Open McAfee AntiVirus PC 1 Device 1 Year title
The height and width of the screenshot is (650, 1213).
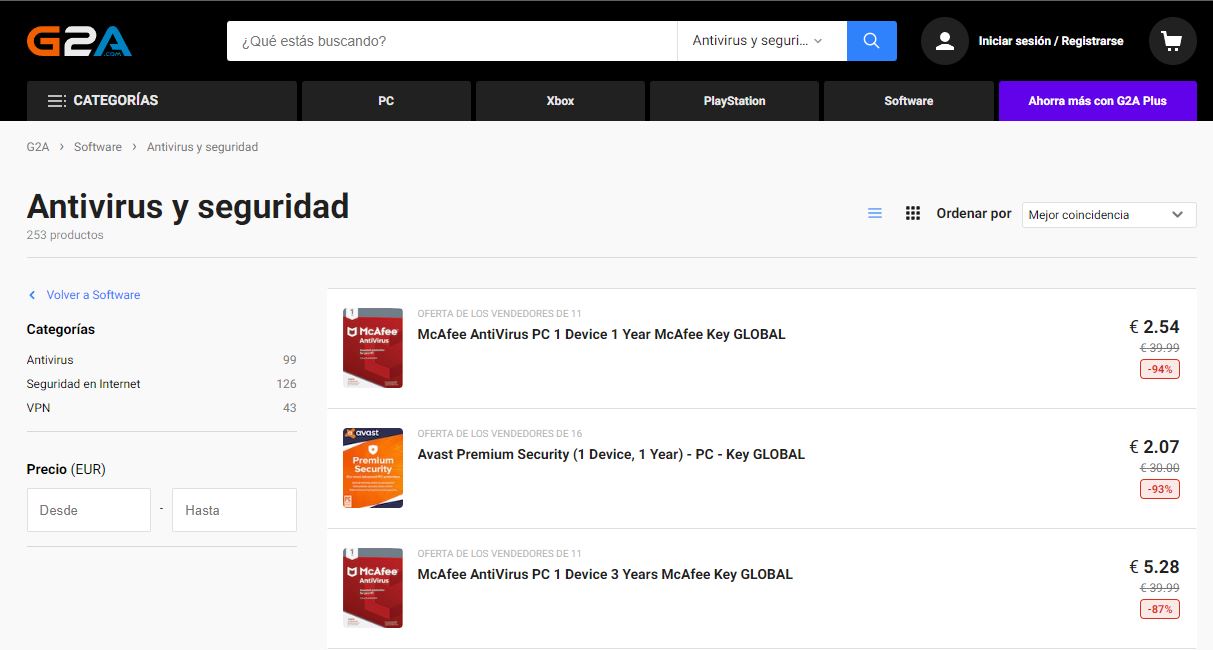tap(601, 334)
